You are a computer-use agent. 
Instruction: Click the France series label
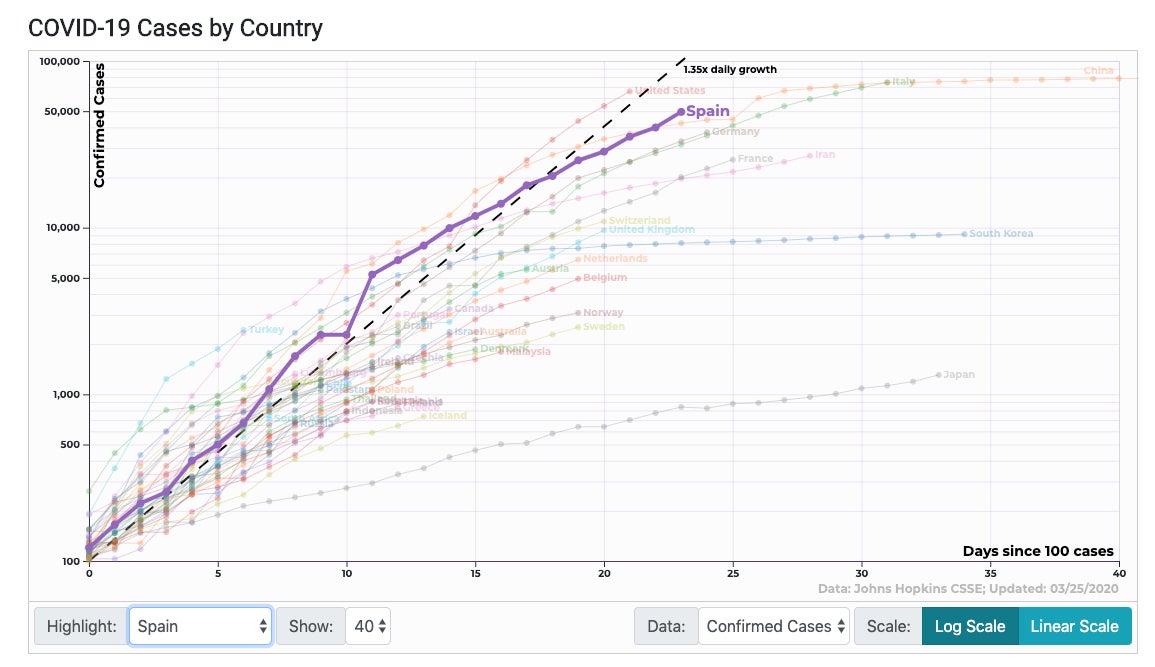755,159
